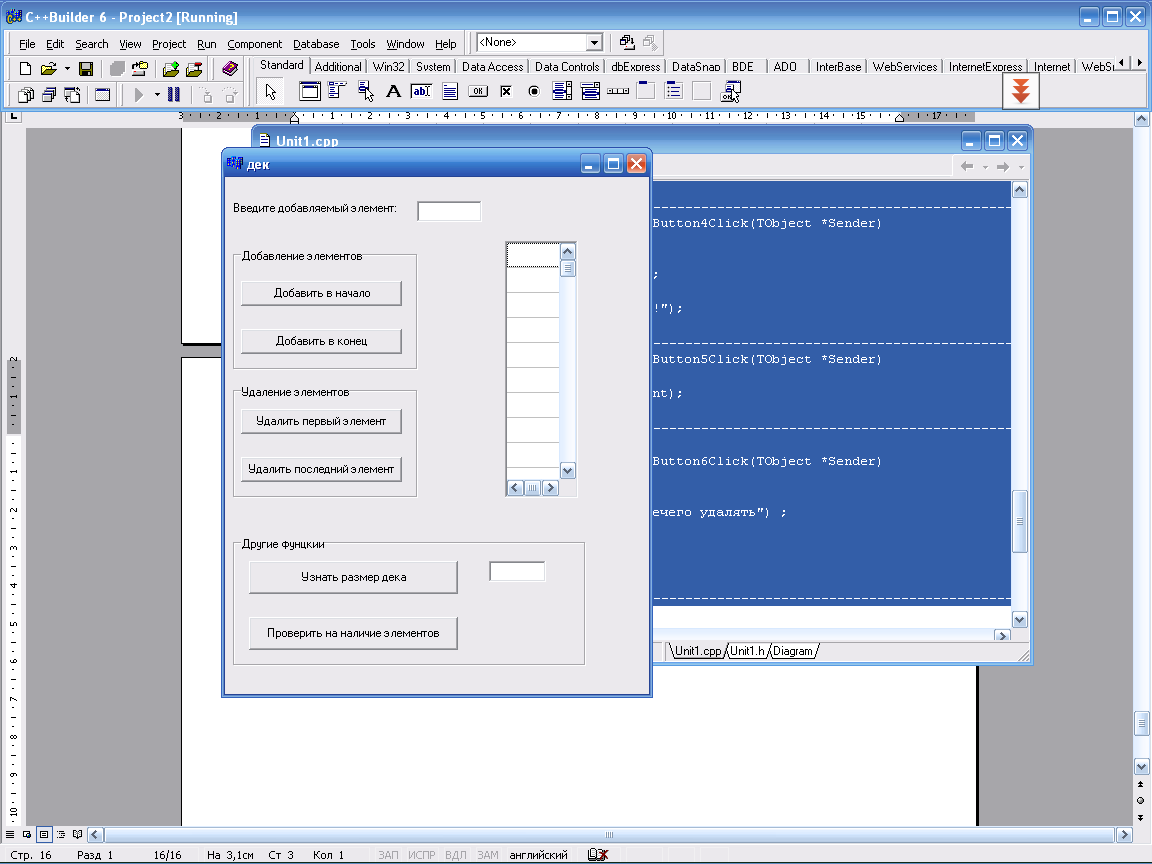
Task: Open the Project menu
Action: tap(169, 44)
